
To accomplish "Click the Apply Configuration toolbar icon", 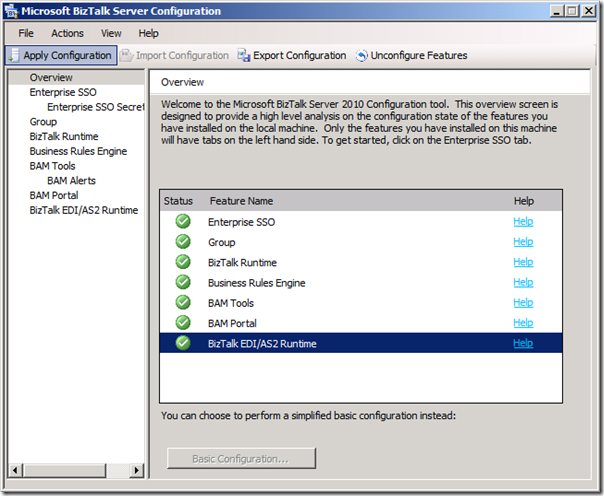I will tap(14, 56).
